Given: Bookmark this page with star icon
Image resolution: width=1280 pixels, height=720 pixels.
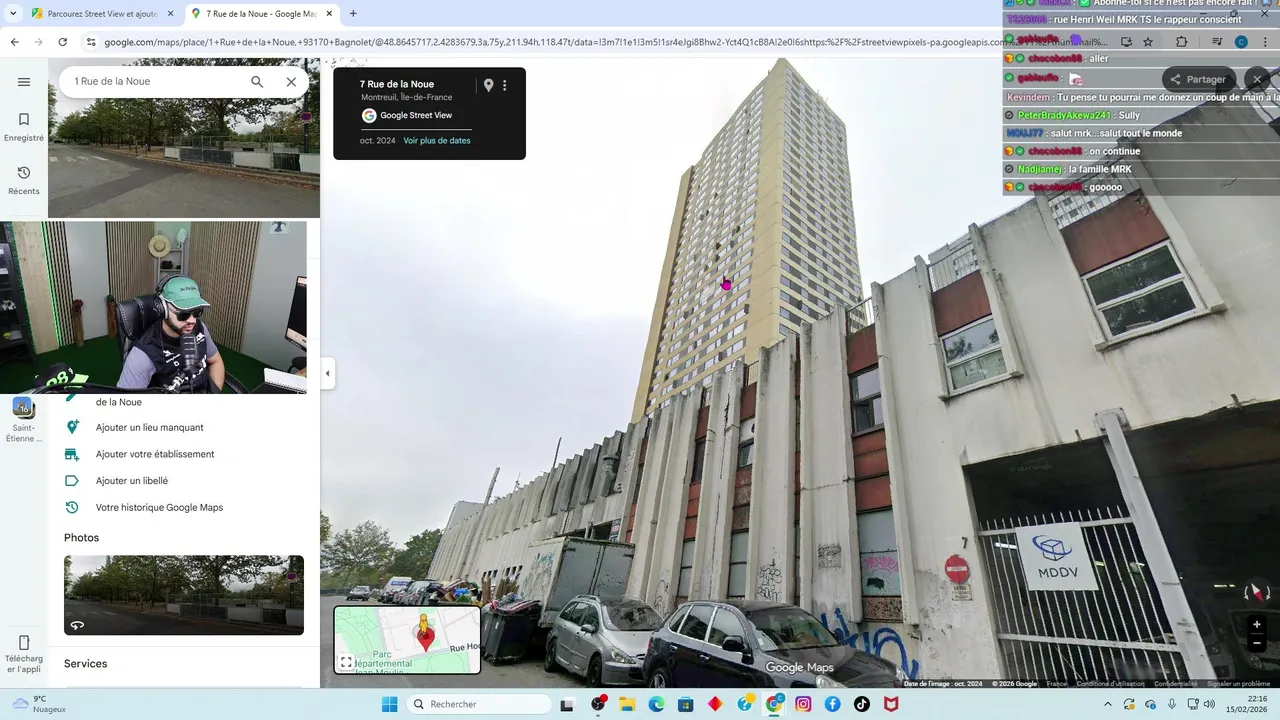Looking at the screenshot, I should point(1148,42).
